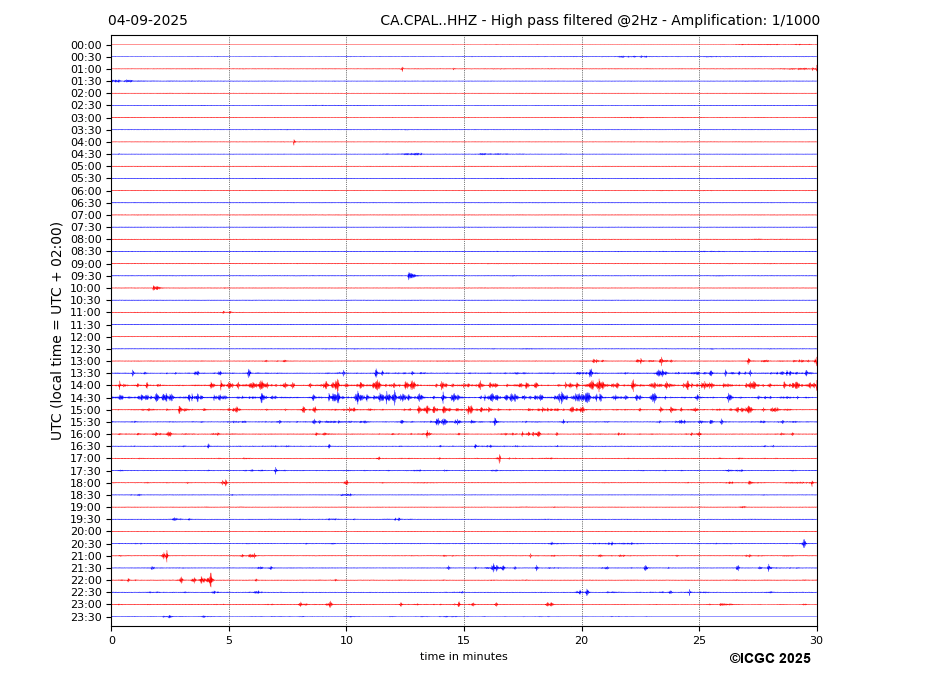Image resolution: width=927 pixels, height=696 pixels.
Task: Click the 04:30 time row label
Action: 86,154
